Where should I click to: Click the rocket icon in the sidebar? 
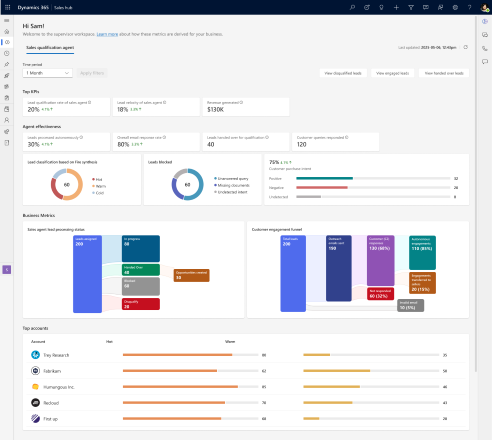click(x=7, y=76)
